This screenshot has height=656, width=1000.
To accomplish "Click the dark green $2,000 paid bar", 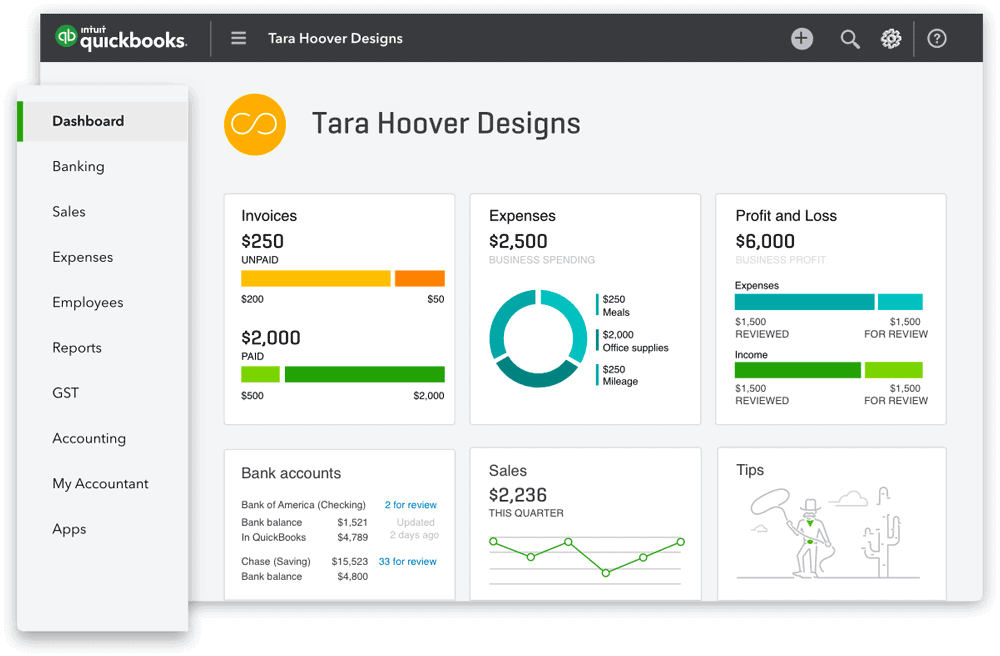I will point(365,374).
